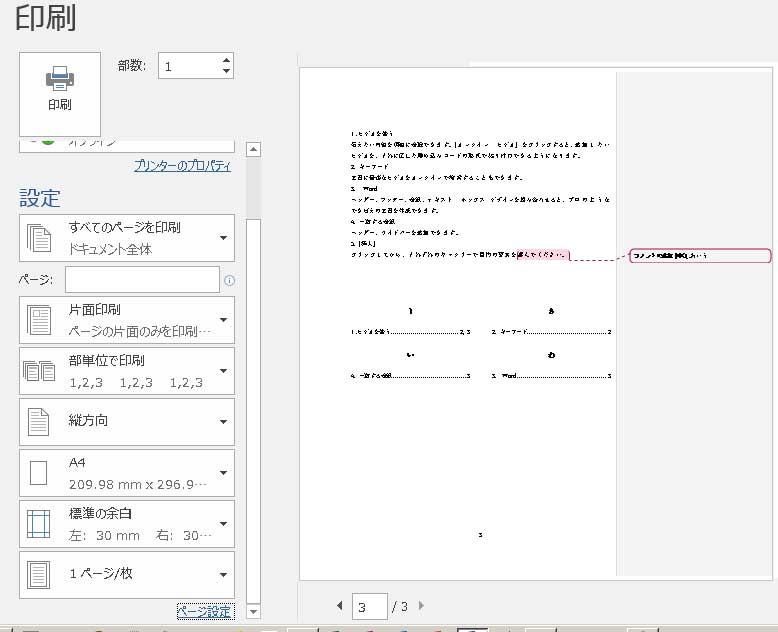
Task: Click the portrait orientation page icon
Action: 39,422
